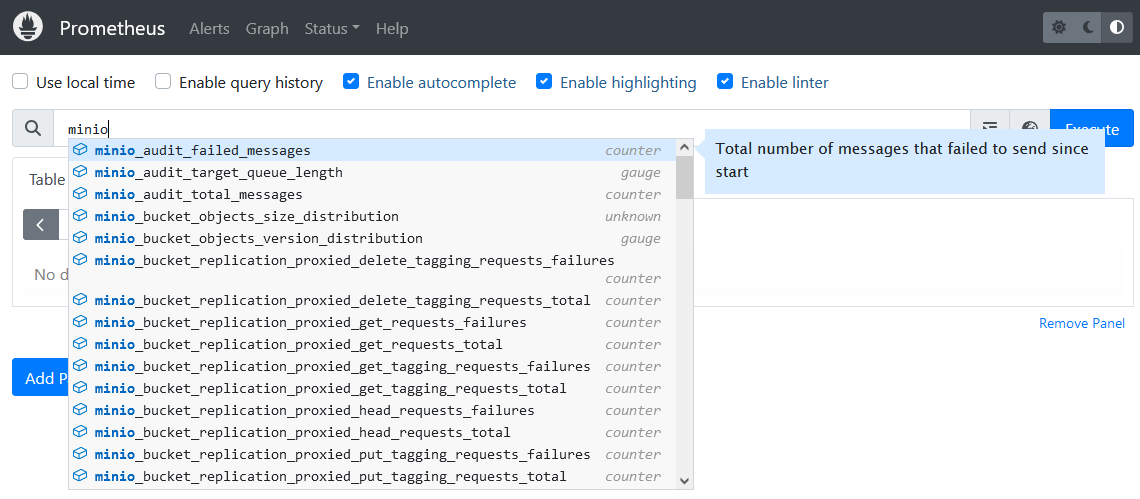Viewport: 1140px width, 499px height.
Task: Click the previous time chevron button
Action: click(41, 225)
